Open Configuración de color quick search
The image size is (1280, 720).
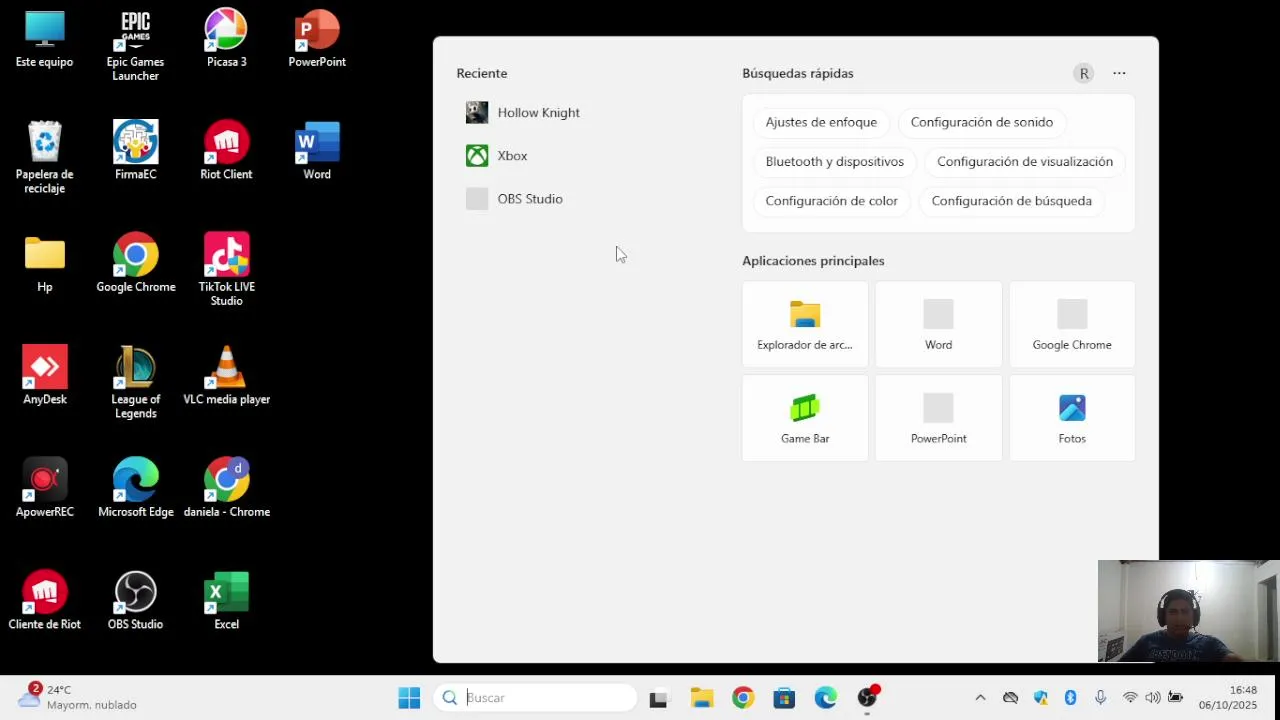click(x=831, y=201)
